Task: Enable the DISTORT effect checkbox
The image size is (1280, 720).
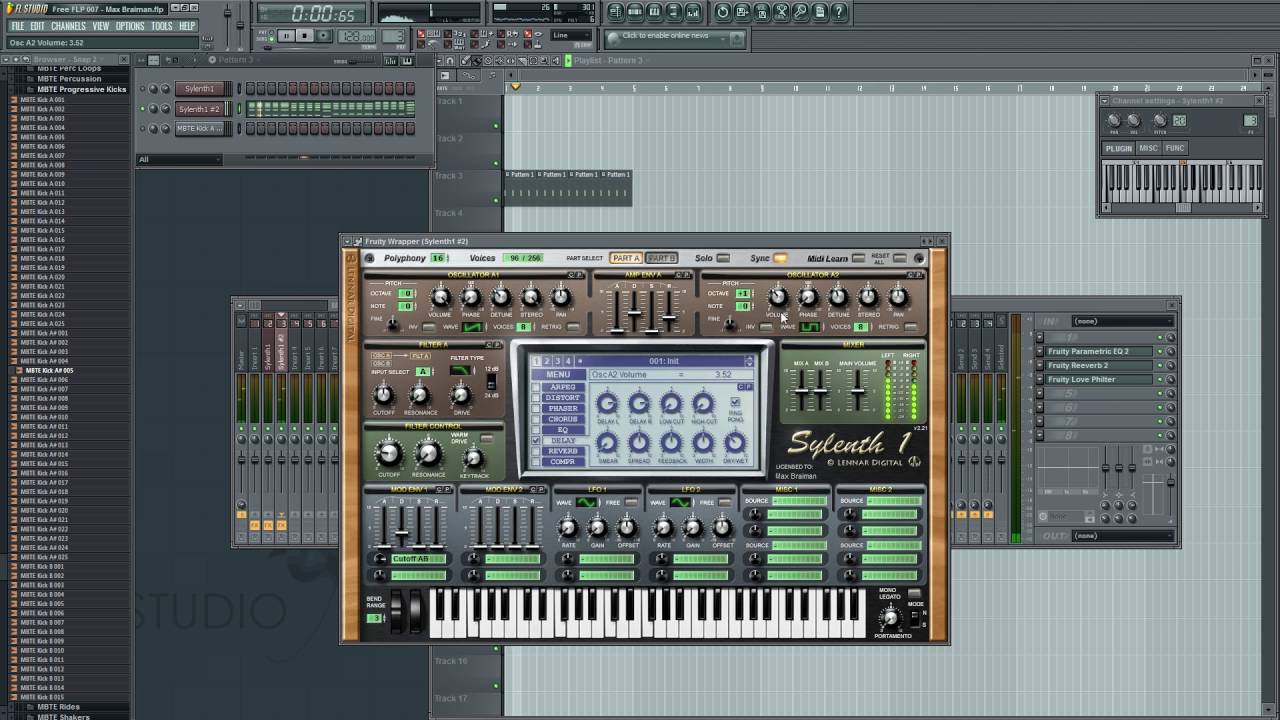Action: click(x=535, y=398)
